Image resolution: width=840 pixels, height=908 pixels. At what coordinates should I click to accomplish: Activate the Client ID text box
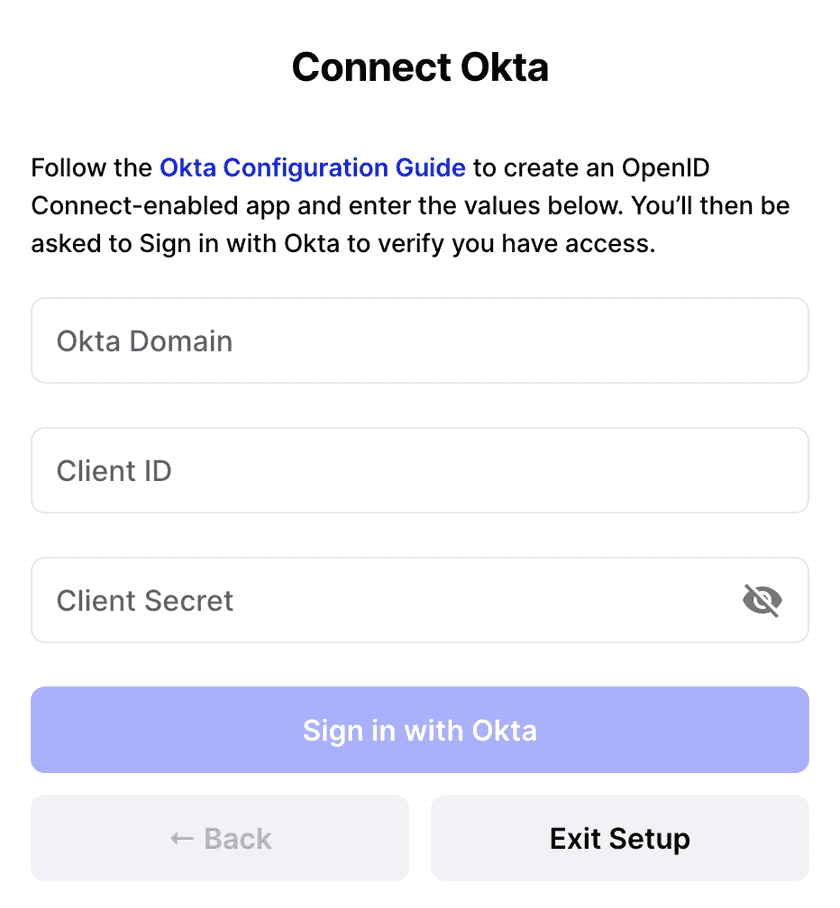point(419,471)
